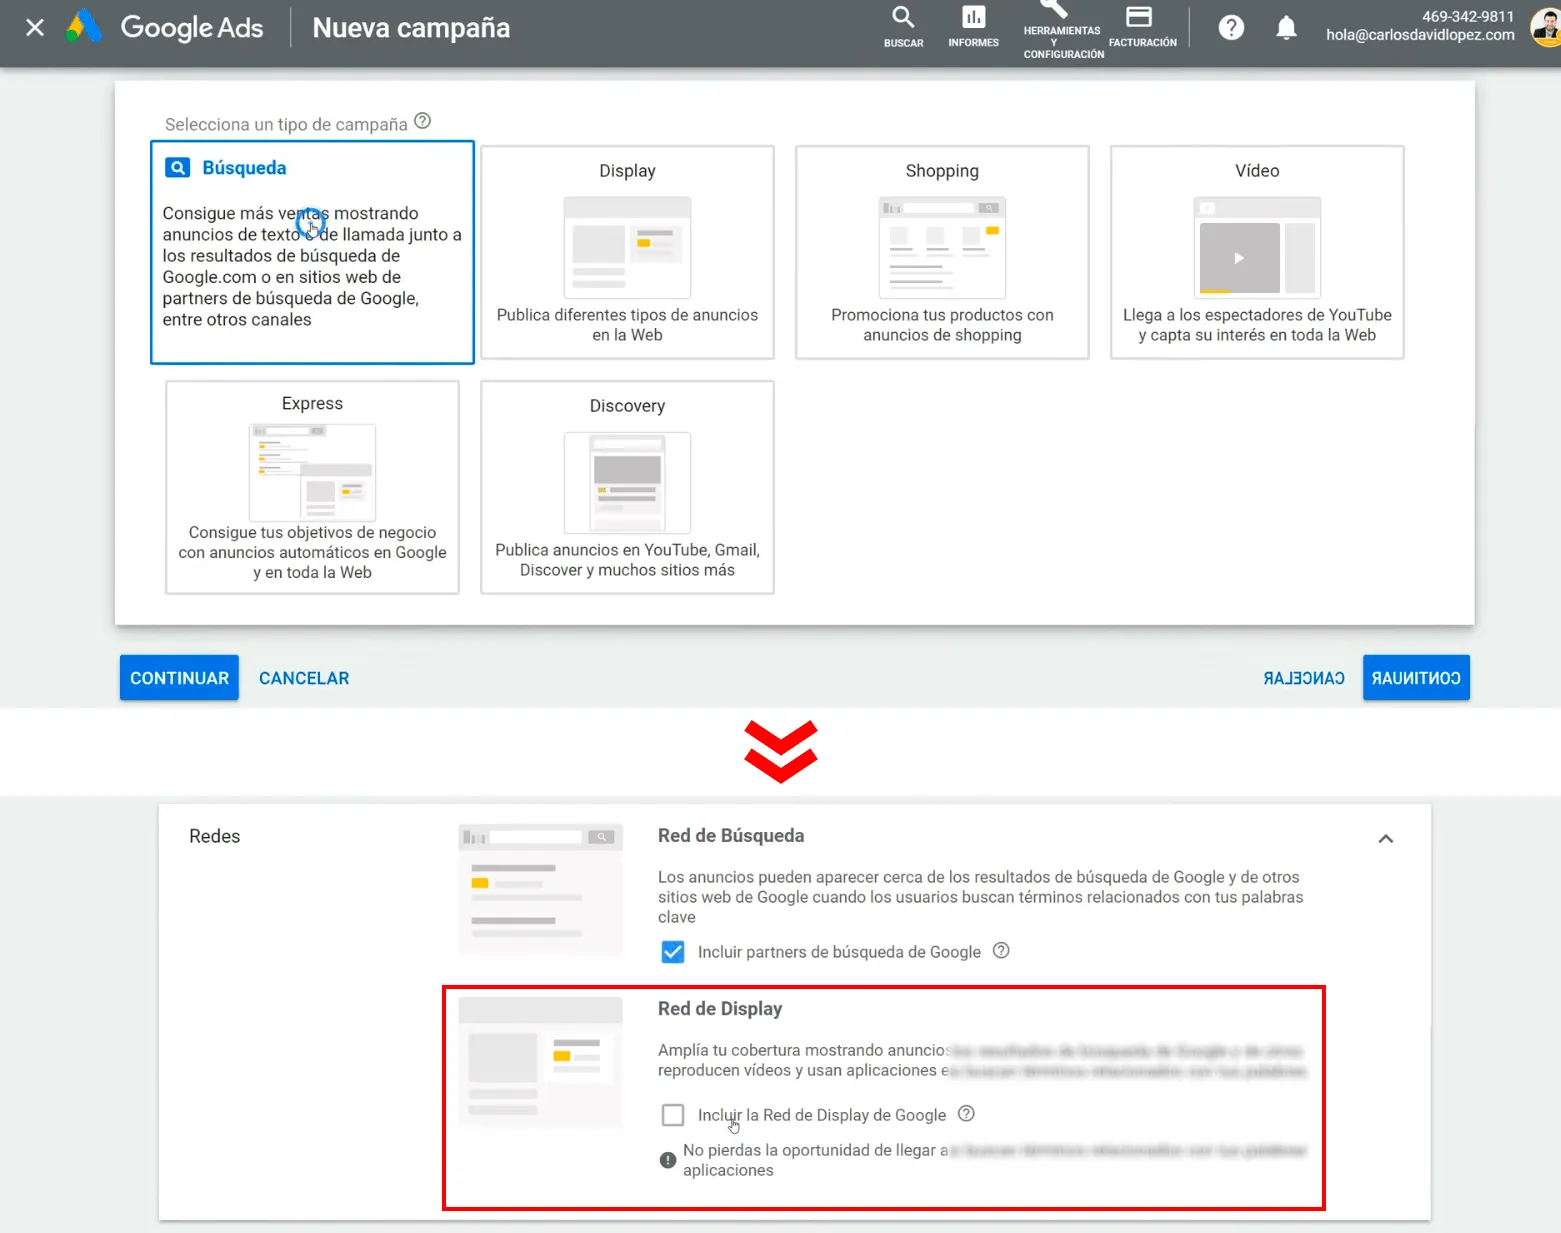Image resolution: width=1561 pixels, height=1233 pixels.
Task: Open the Buscar search tool
Action: (x=903, y=27)
